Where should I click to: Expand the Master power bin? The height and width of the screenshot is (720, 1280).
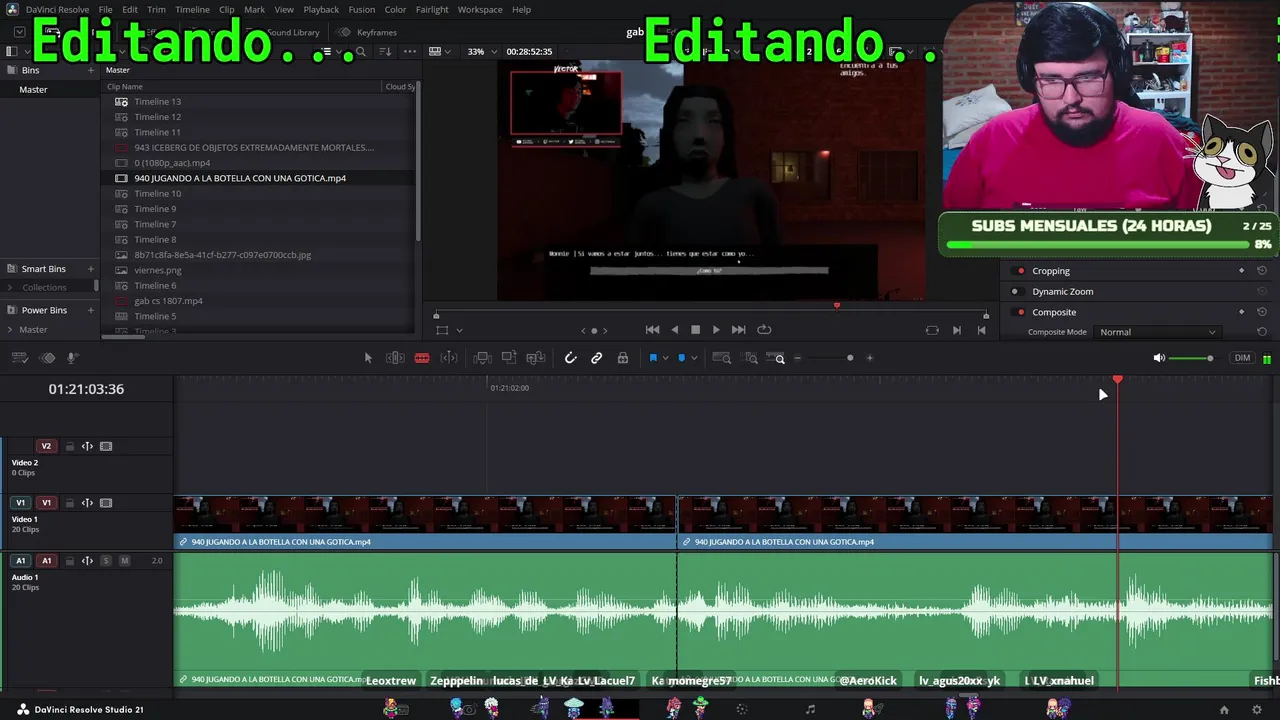point(10,330)
